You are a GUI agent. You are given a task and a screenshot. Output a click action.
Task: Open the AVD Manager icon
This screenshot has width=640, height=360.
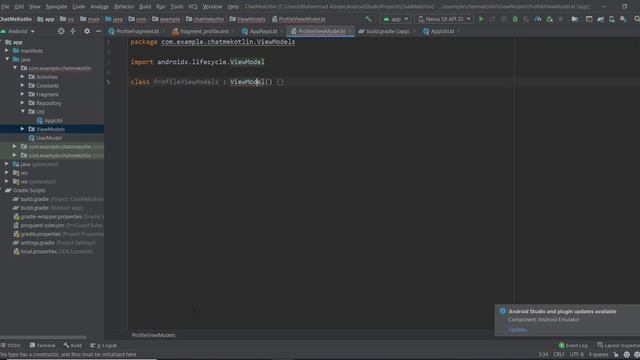pyautogui.click(x=612, y=19)
